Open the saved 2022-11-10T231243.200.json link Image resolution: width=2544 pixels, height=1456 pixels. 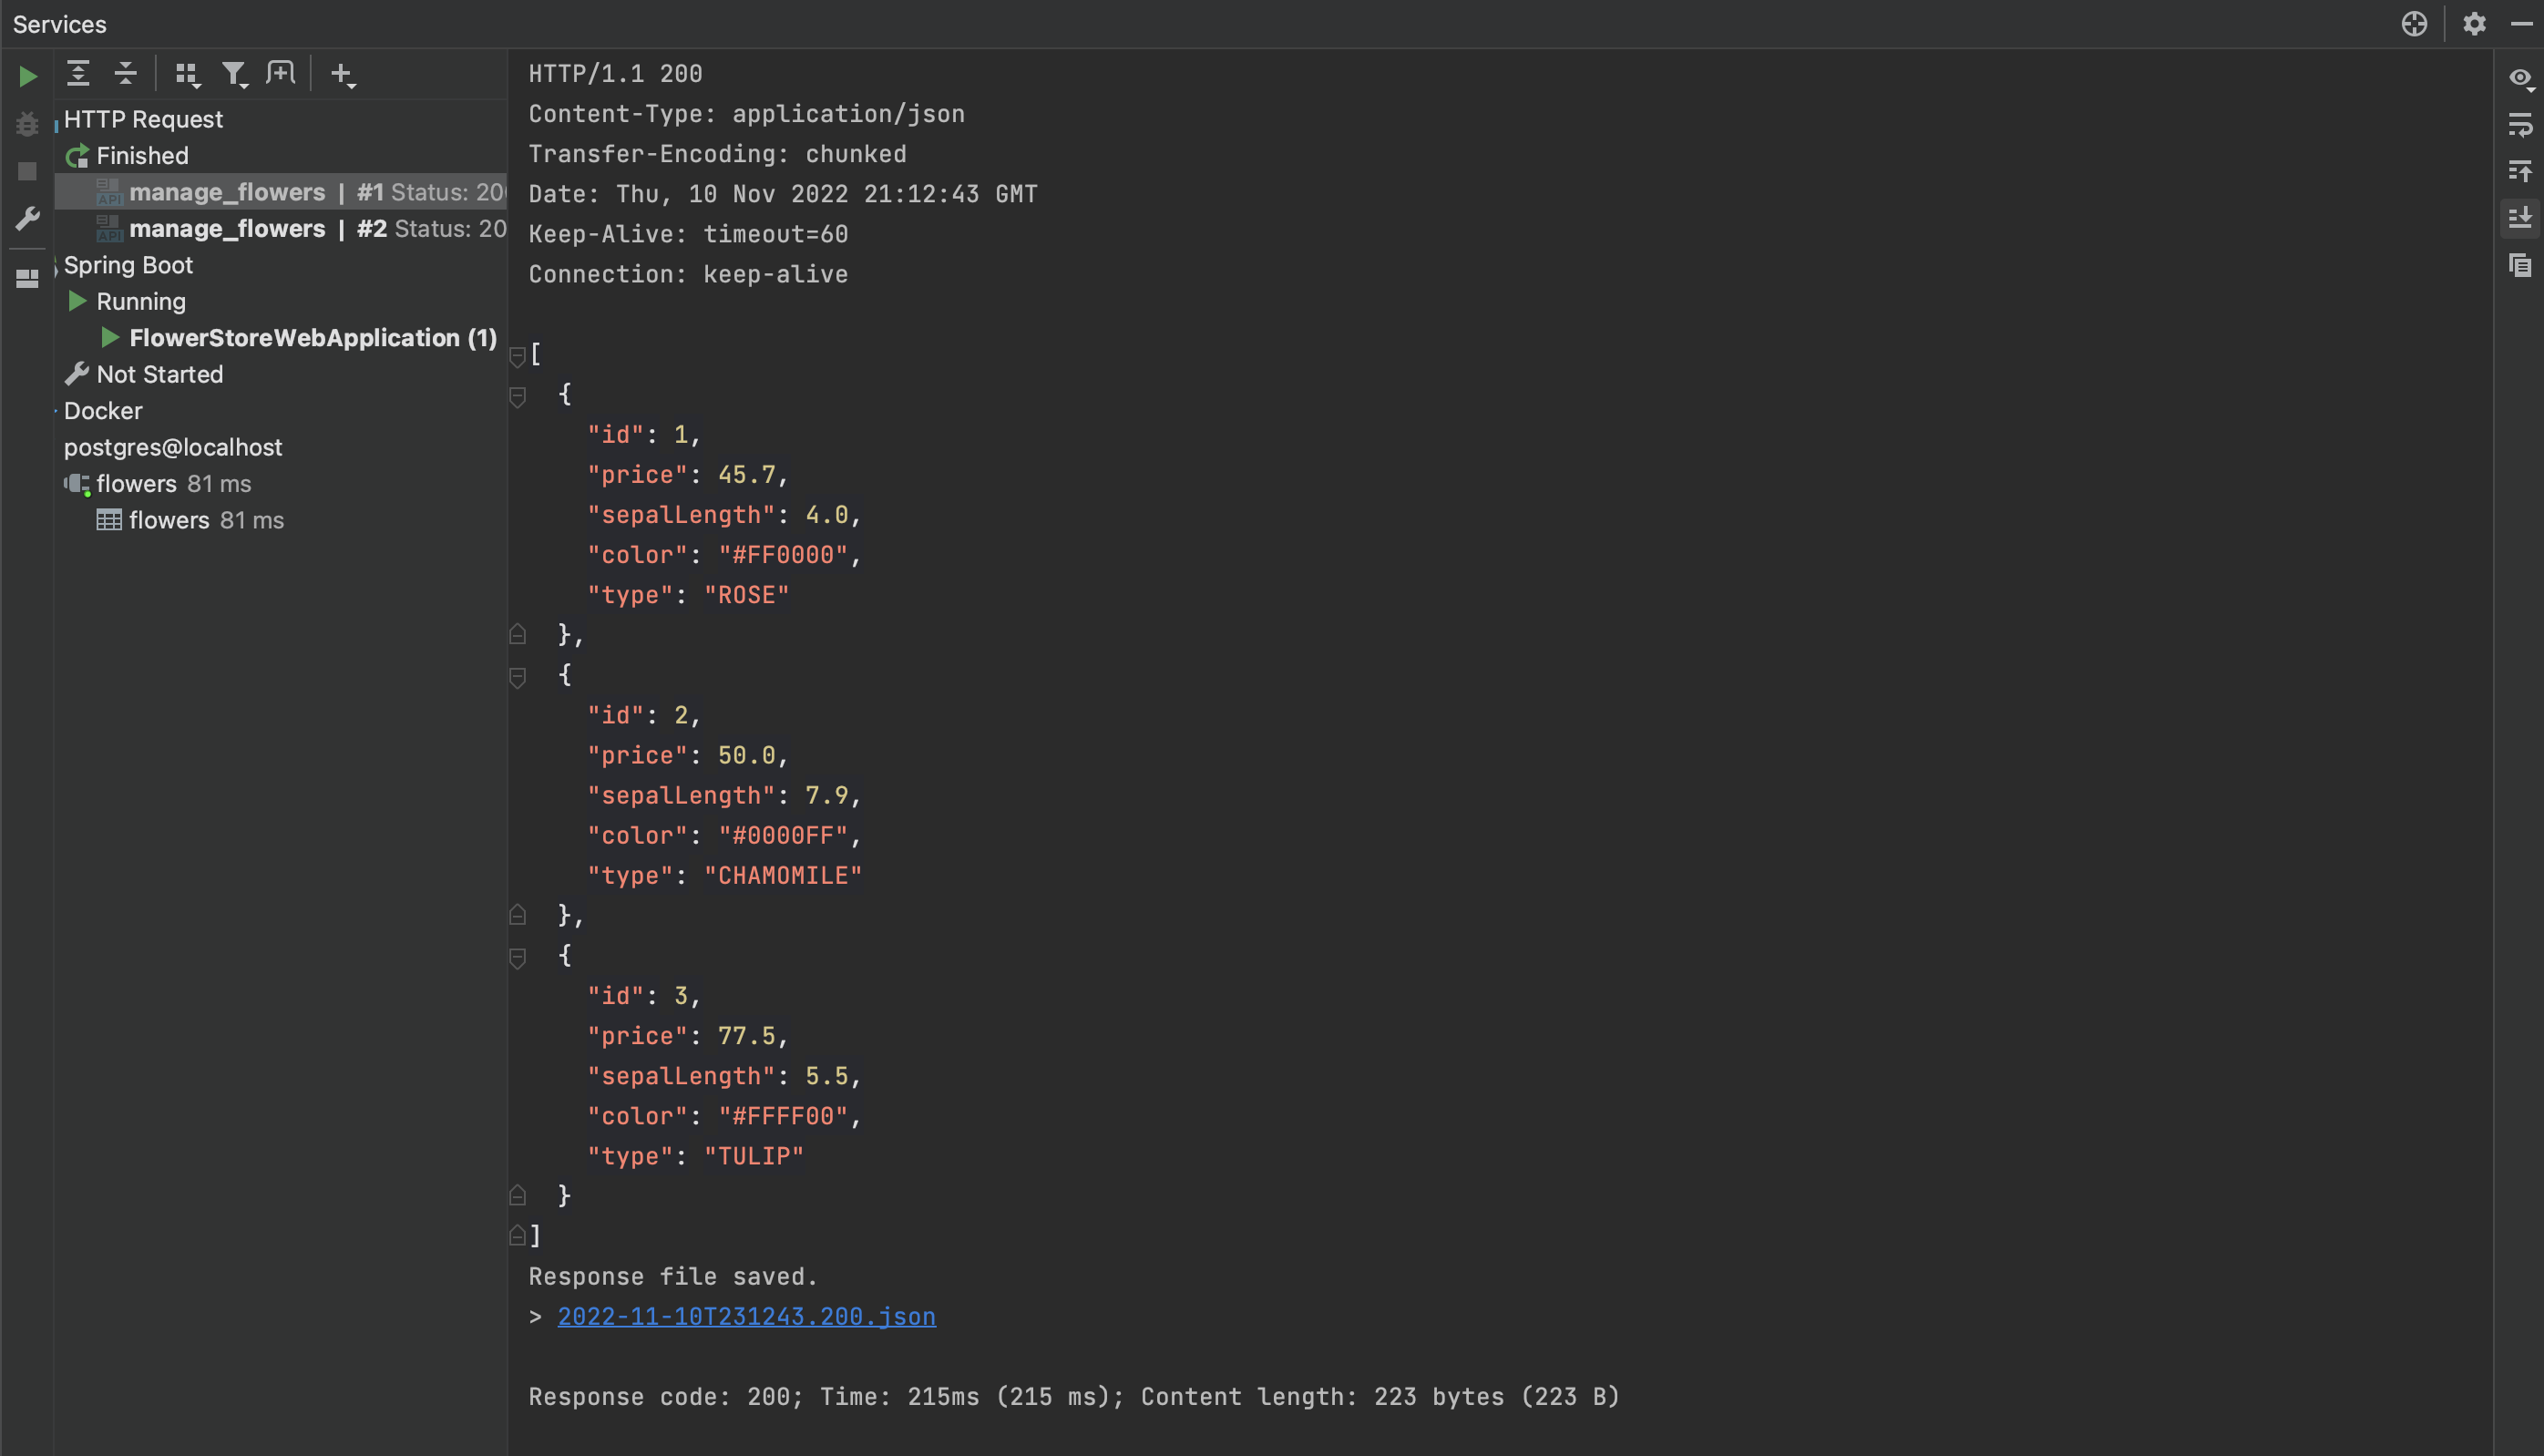click(x=746, y=1317)
